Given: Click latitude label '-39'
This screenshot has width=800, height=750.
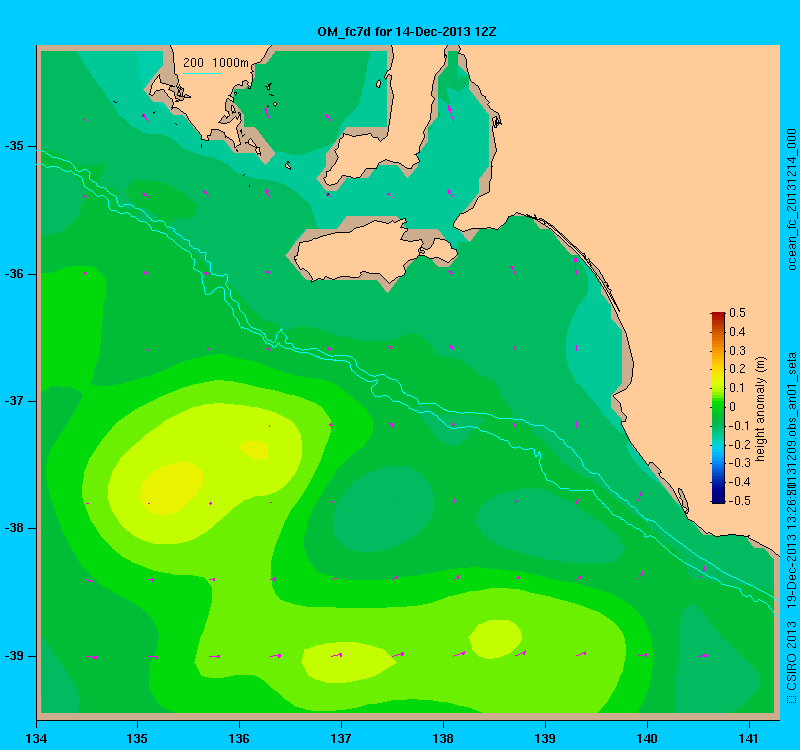Looking at the screenshot, I should 14,656.
